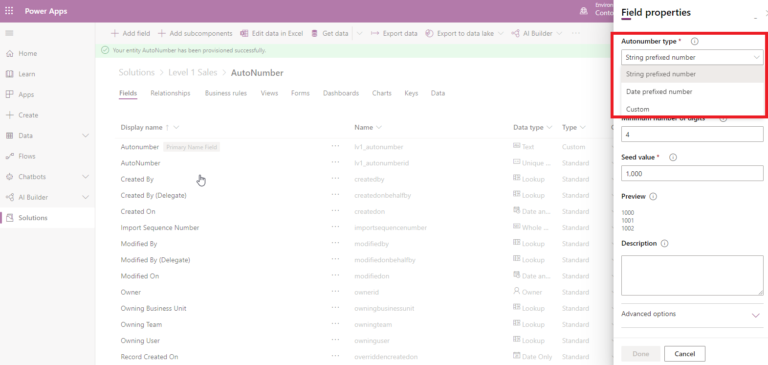Viewport: 768px width, 365px height.
Task: Switch to the Relationships tab
Action: click(170, 93)
